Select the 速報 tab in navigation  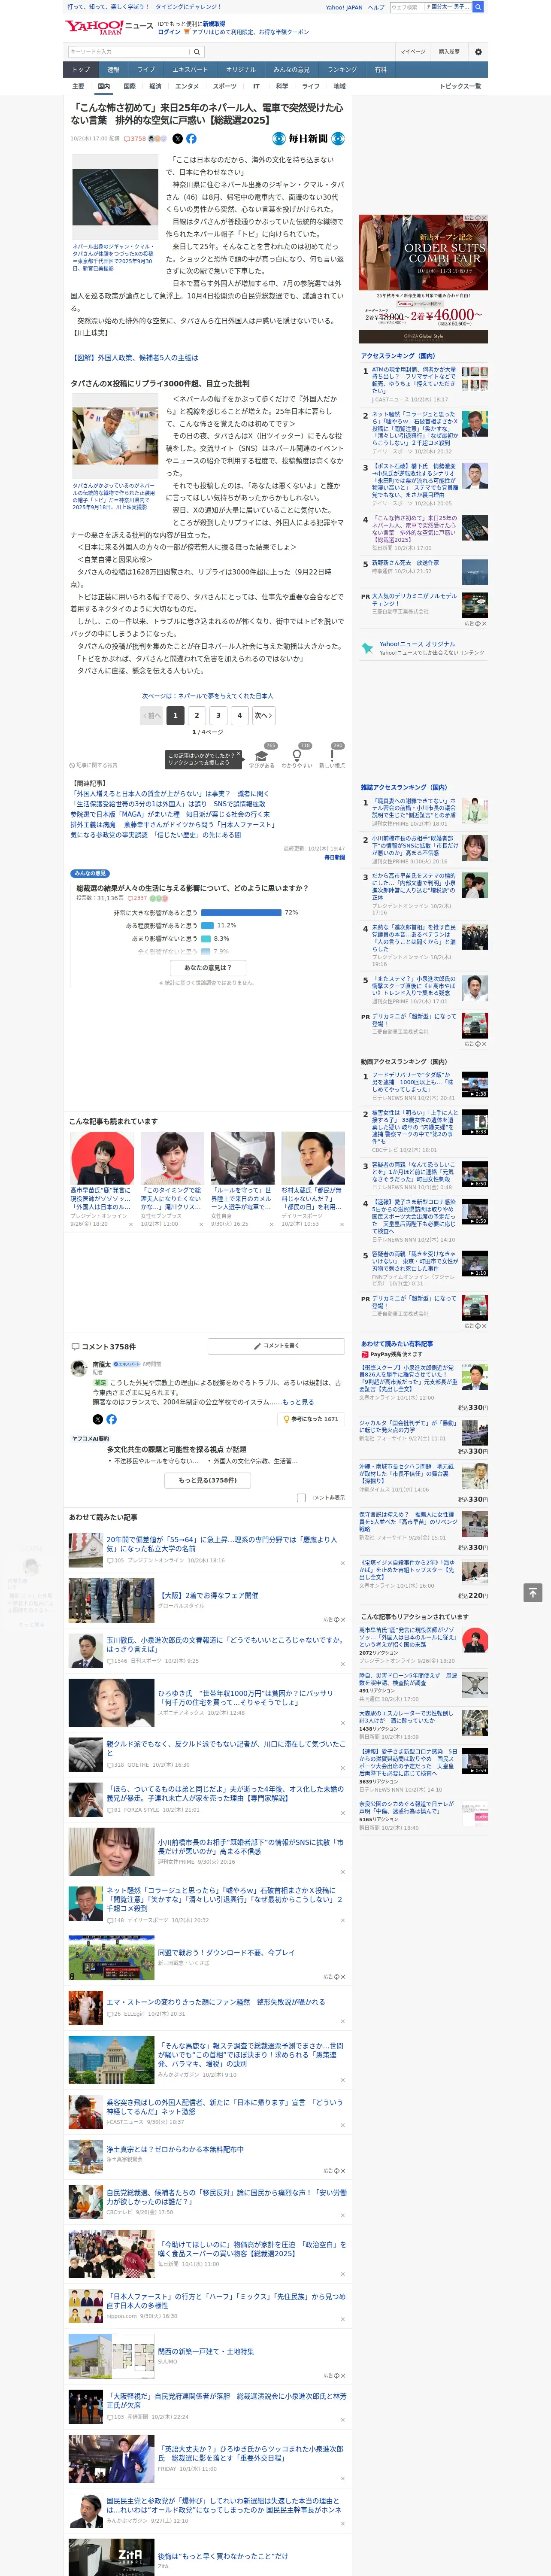click(x=113, y=69)
